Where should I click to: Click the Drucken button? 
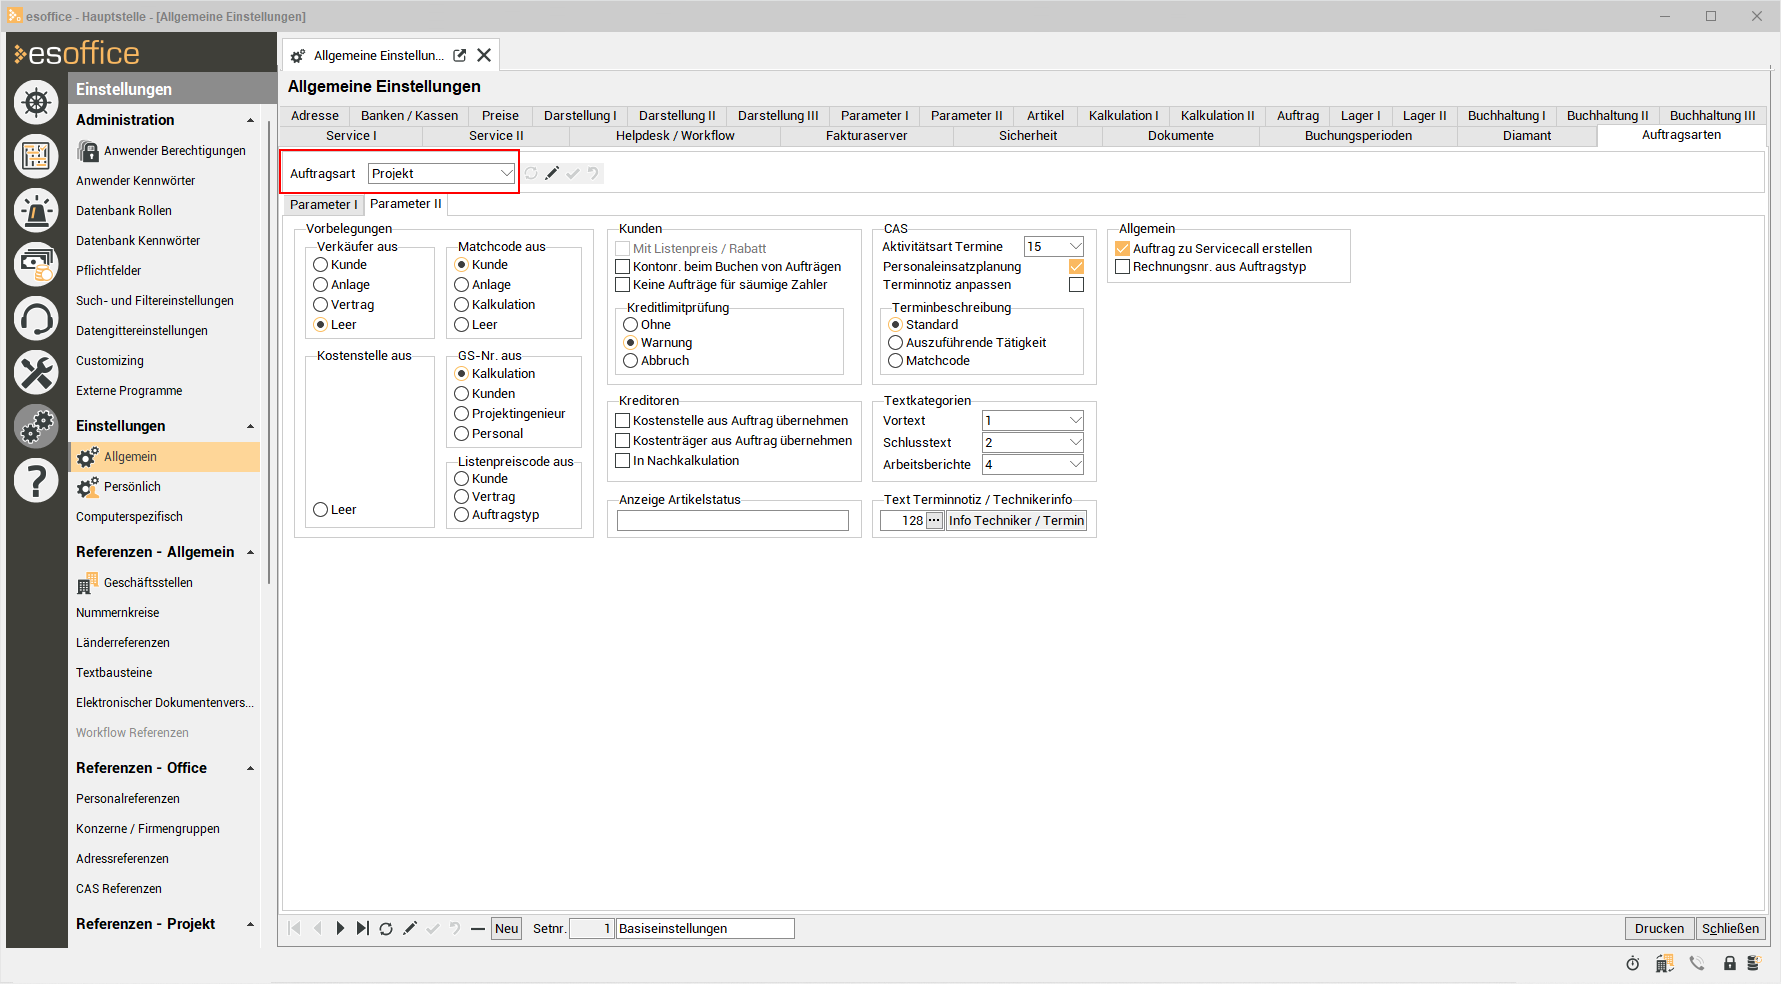coord(1659,929)
